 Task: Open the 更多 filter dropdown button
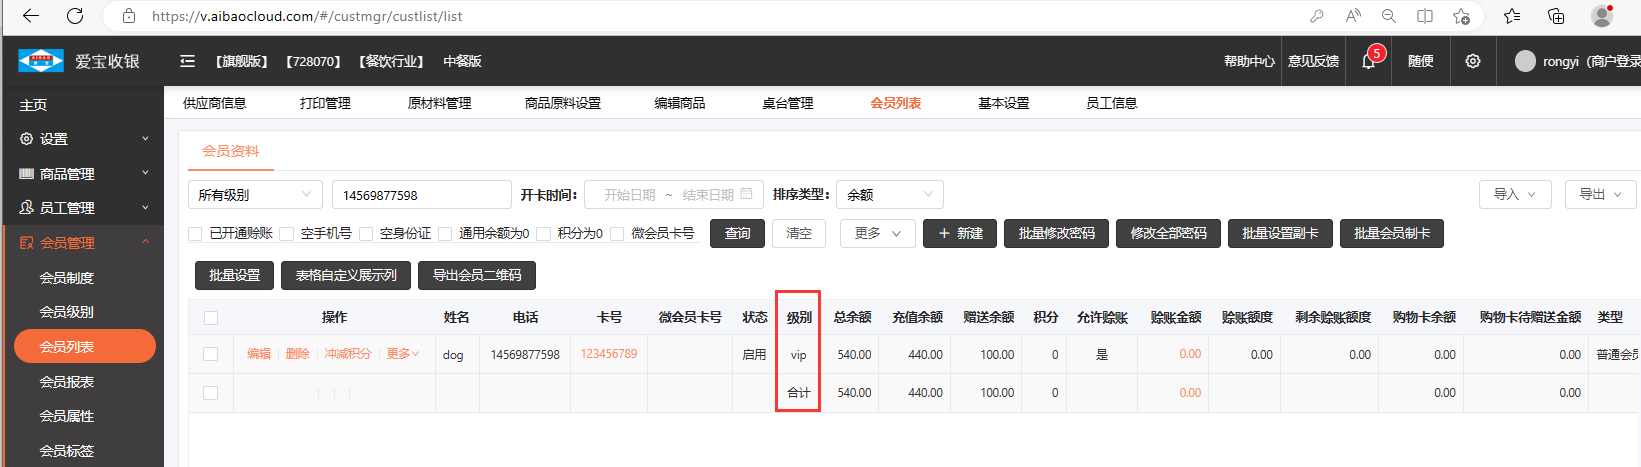tap(877, 233)
